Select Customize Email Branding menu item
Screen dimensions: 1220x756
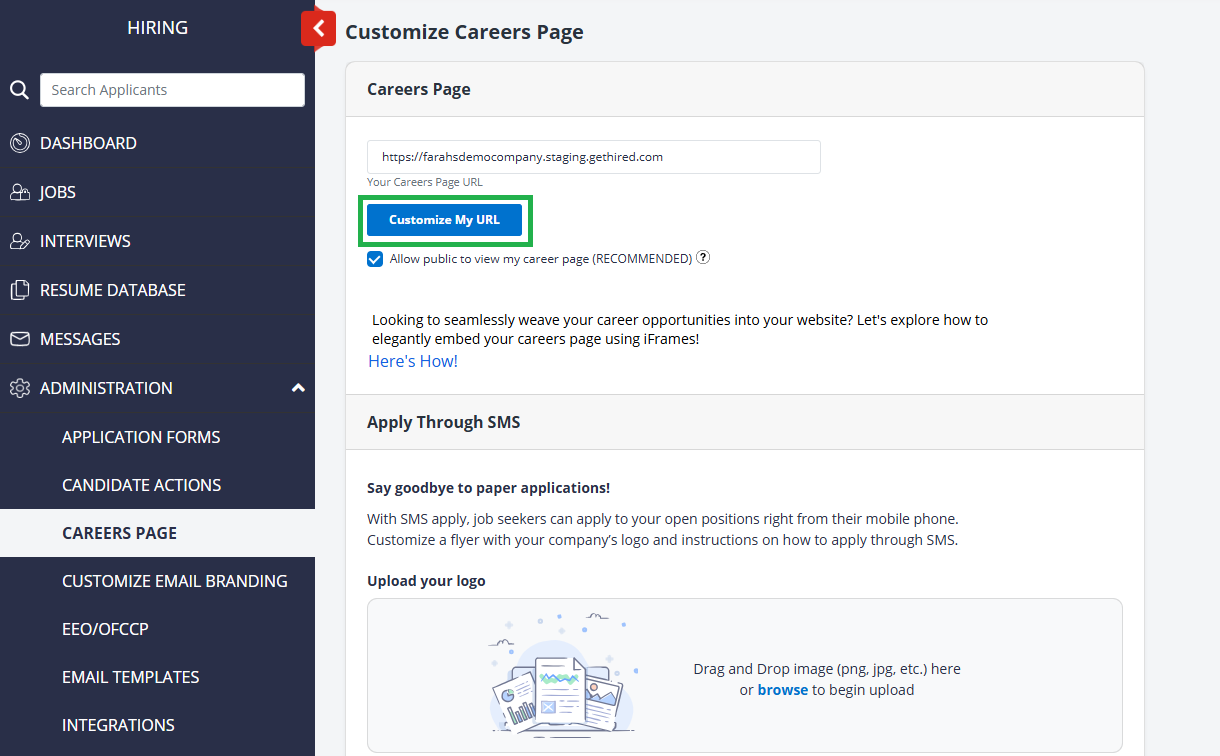coord(174,581)
